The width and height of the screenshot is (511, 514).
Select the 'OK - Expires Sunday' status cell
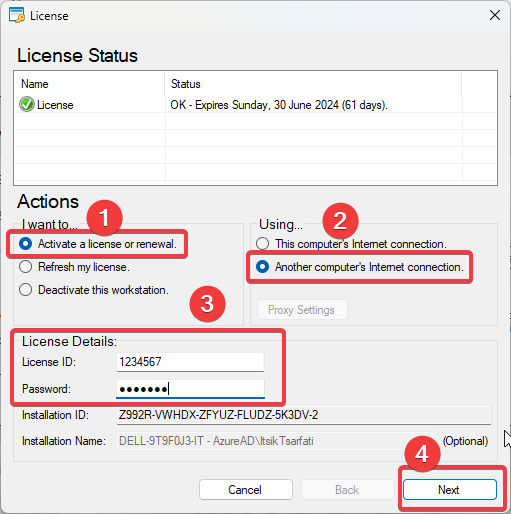279,105
